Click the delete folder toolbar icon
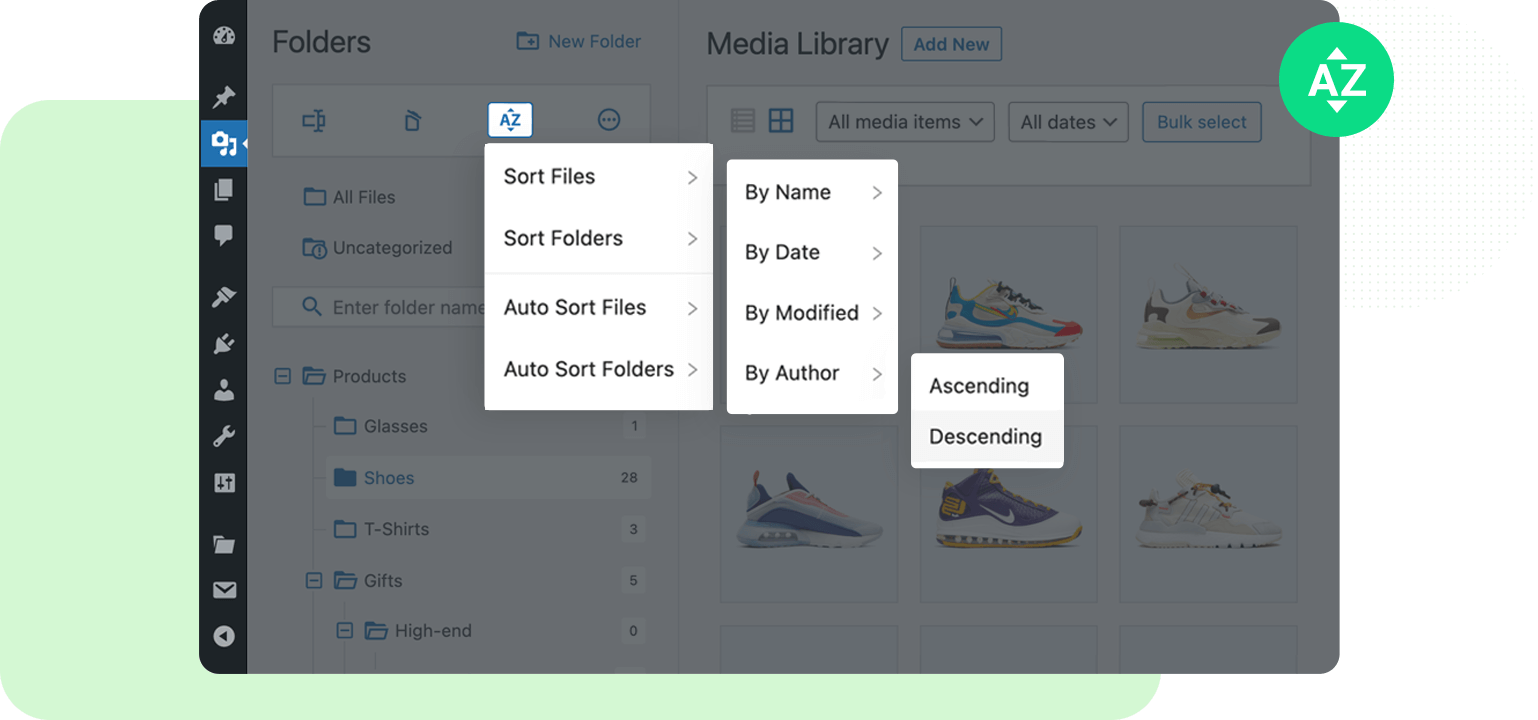 (x=412, y=121)
